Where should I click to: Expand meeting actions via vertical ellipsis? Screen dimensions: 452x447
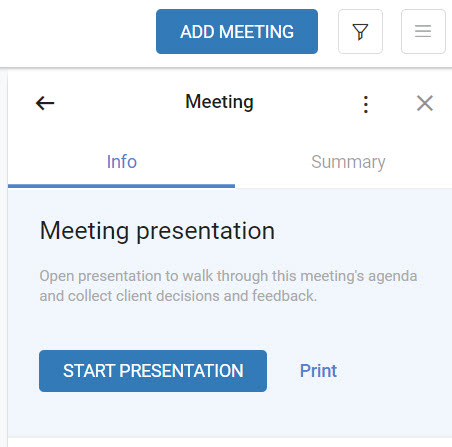[366, 104]
